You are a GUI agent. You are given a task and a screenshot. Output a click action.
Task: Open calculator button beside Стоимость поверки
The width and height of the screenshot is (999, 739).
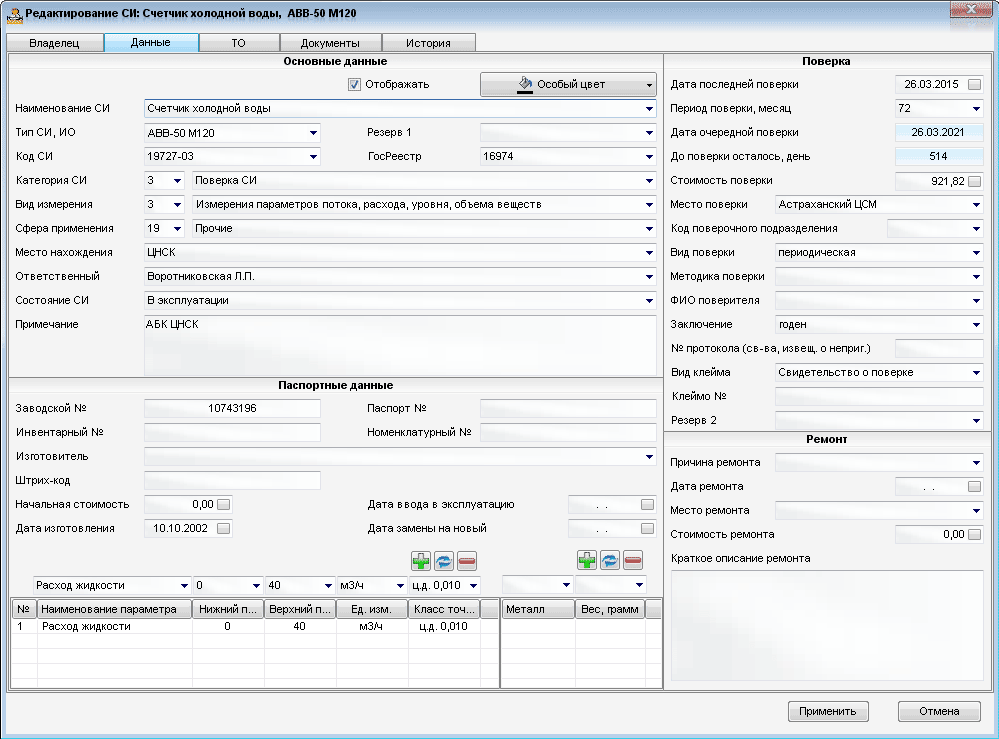pos(975,181)
